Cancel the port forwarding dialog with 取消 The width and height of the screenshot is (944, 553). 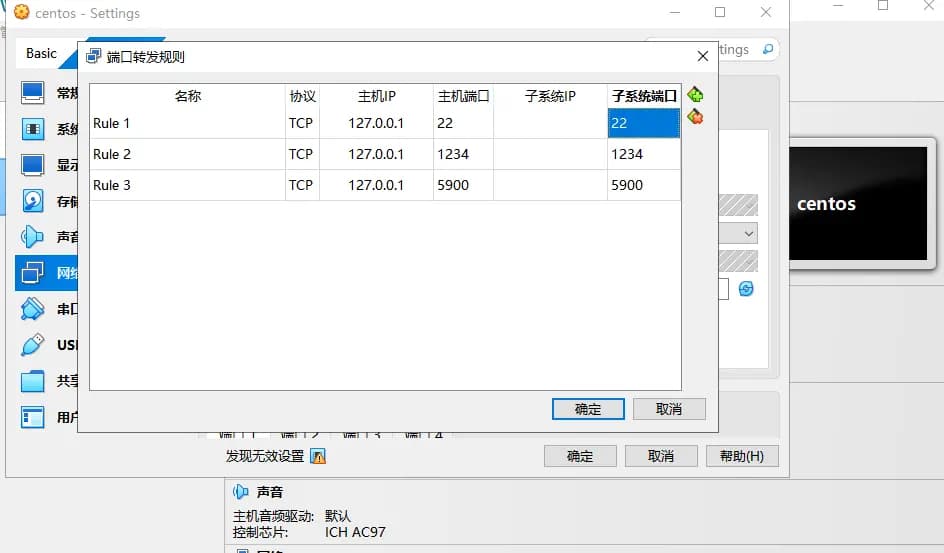point(669,409)
